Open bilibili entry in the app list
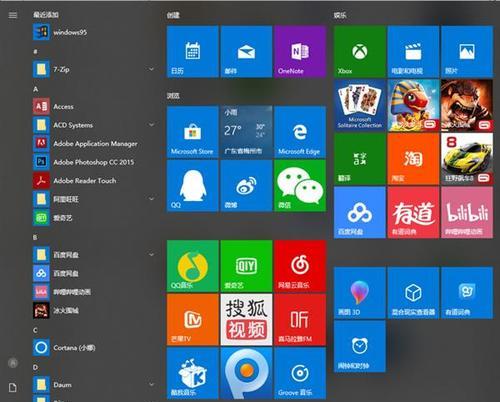The width and height of the screenshot is (500, 402). (x=93, y=292)
